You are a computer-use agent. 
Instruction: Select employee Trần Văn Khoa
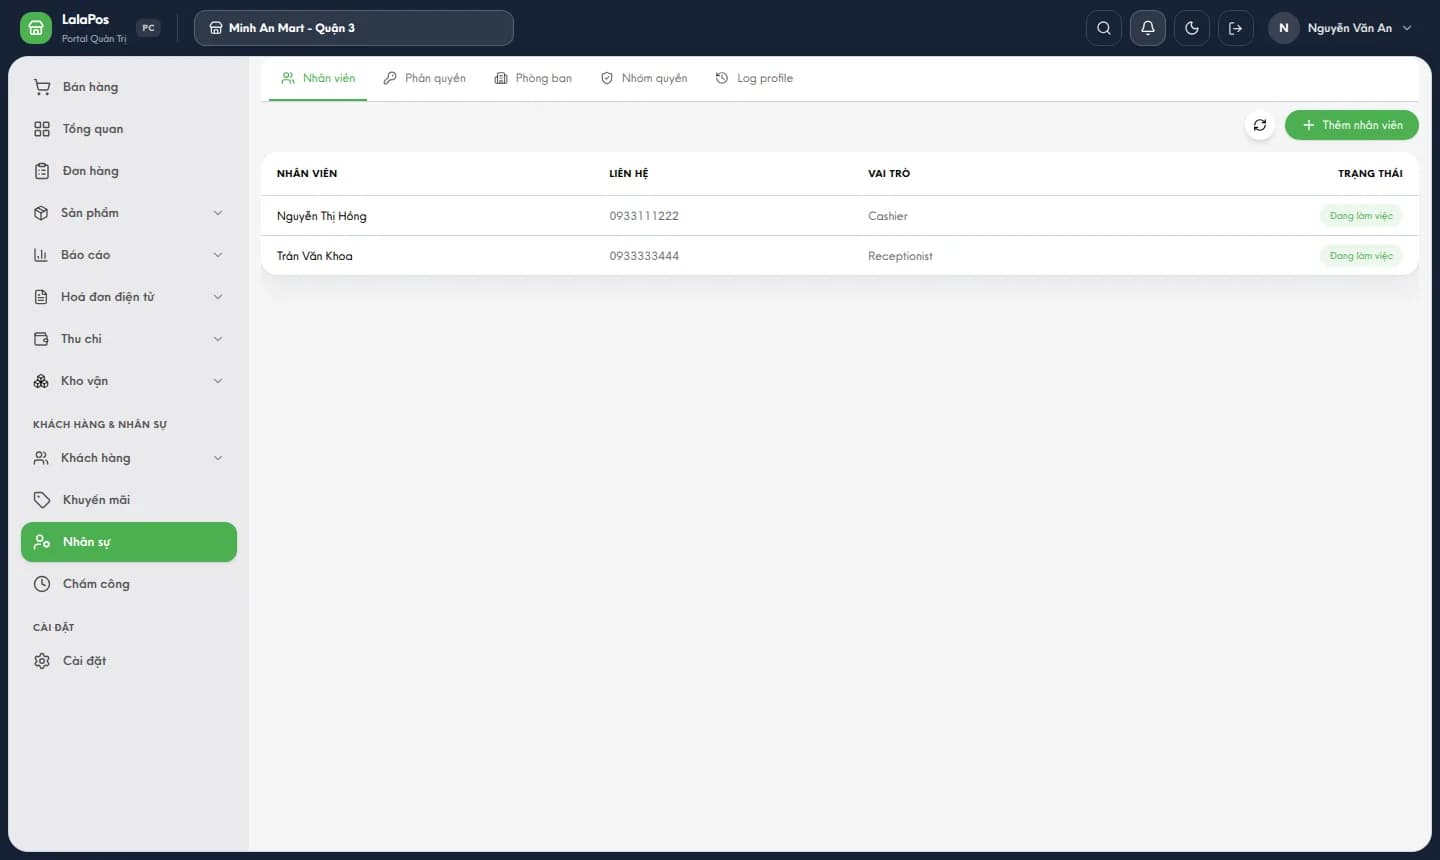(x=315, y=256)
